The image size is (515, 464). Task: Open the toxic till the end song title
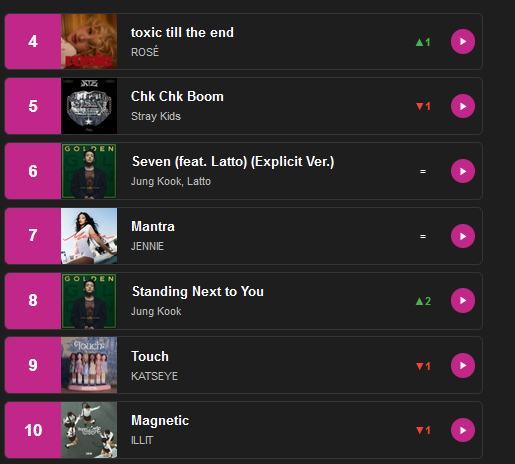182,33
